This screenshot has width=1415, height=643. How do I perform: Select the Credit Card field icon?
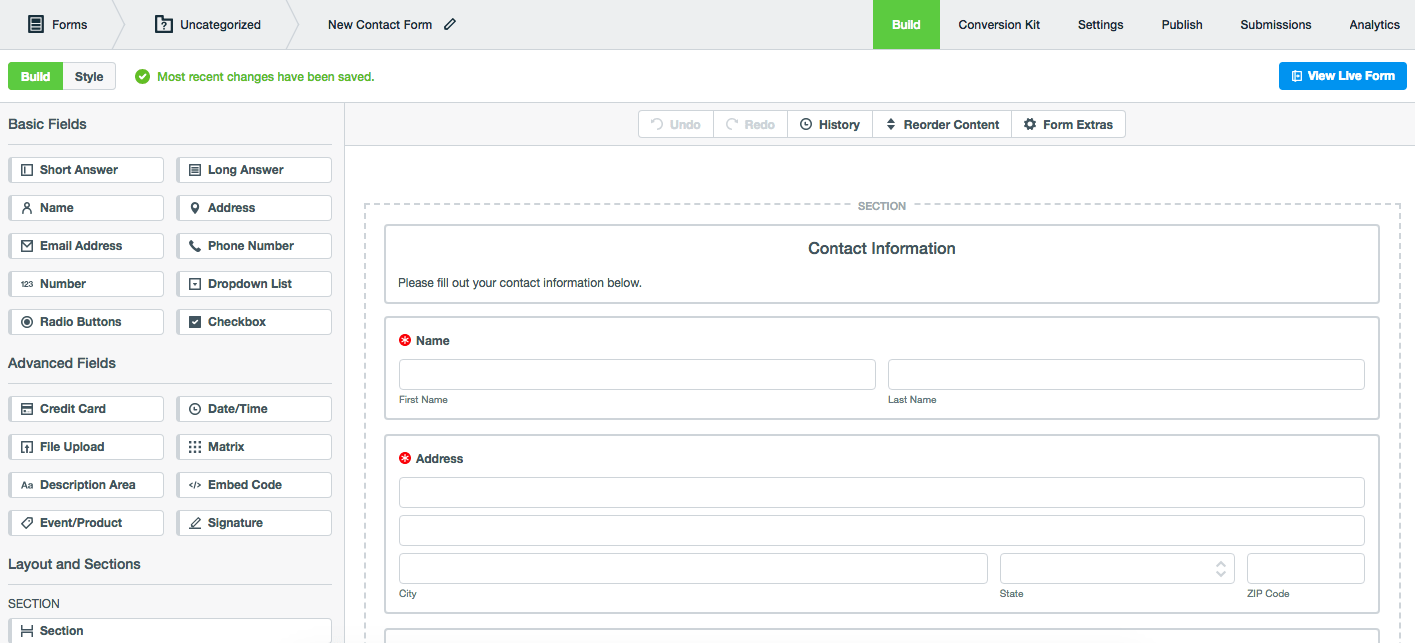tap(86, 408)
